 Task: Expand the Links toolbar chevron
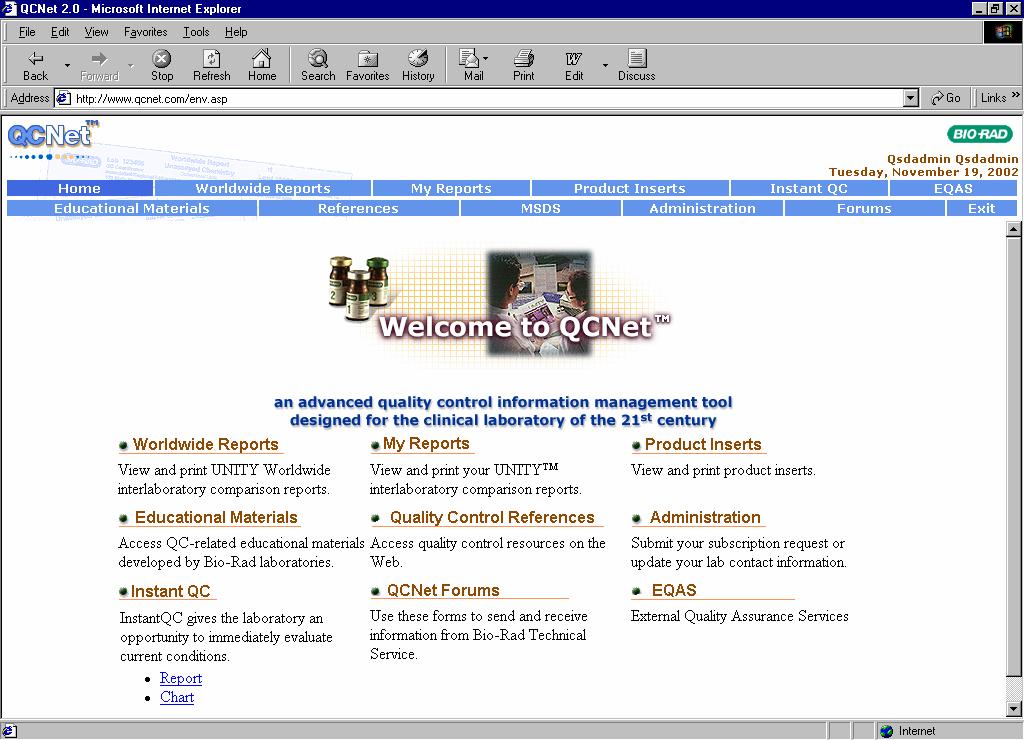(x=1016, y=95)
